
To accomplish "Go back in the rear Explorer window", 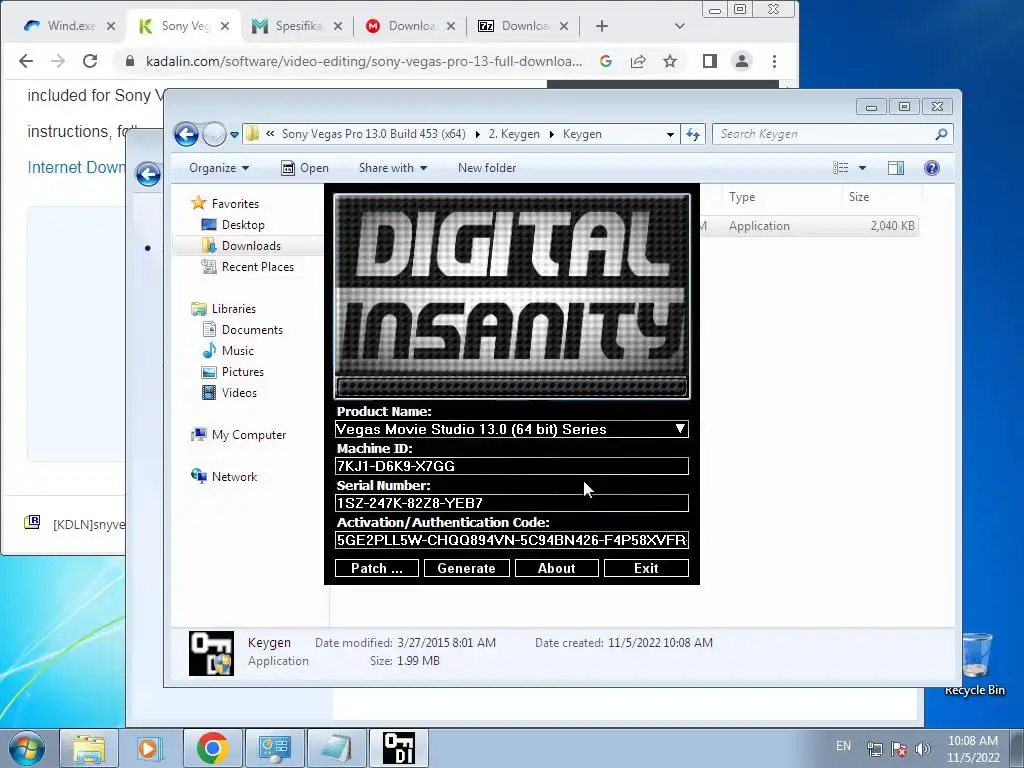I will coord(148,174).
